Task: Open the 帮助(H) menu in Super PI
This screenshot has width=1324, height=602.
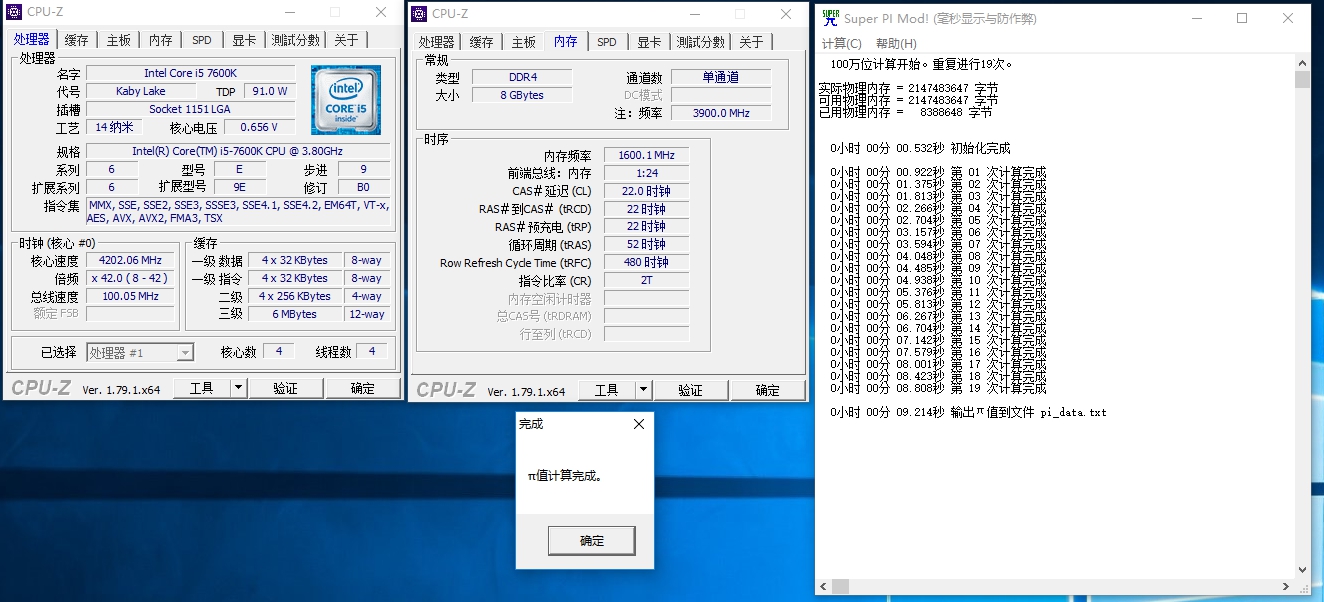Action: 895,45
